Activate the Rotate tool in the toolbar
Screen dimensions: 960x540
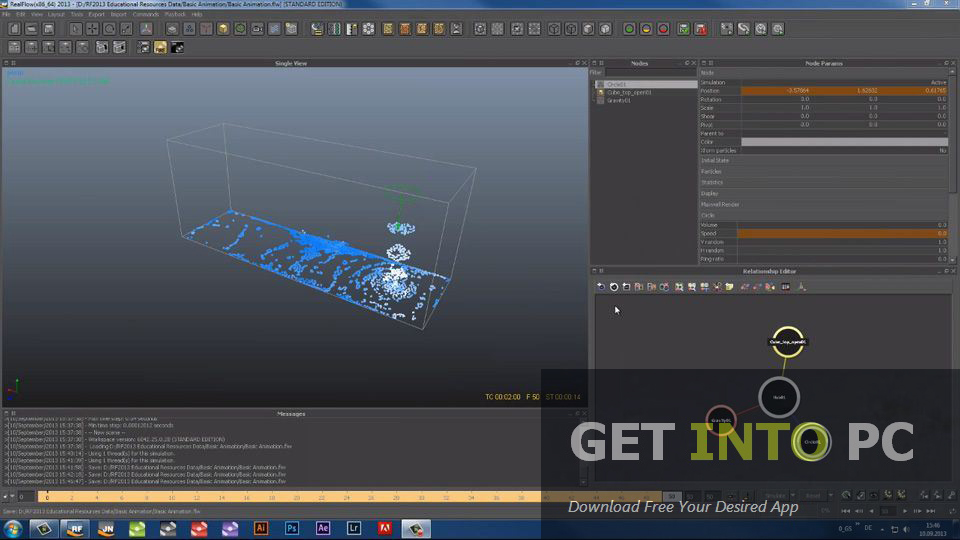click(109, 29)
